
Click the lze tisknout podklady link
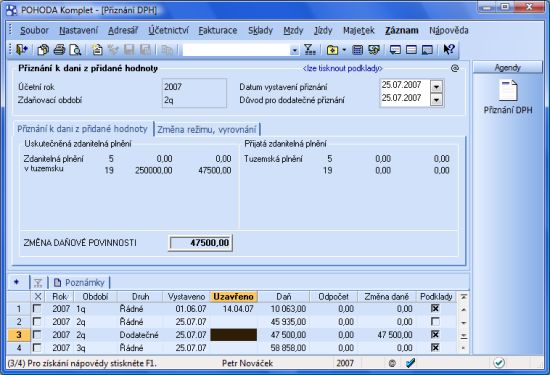343,68
